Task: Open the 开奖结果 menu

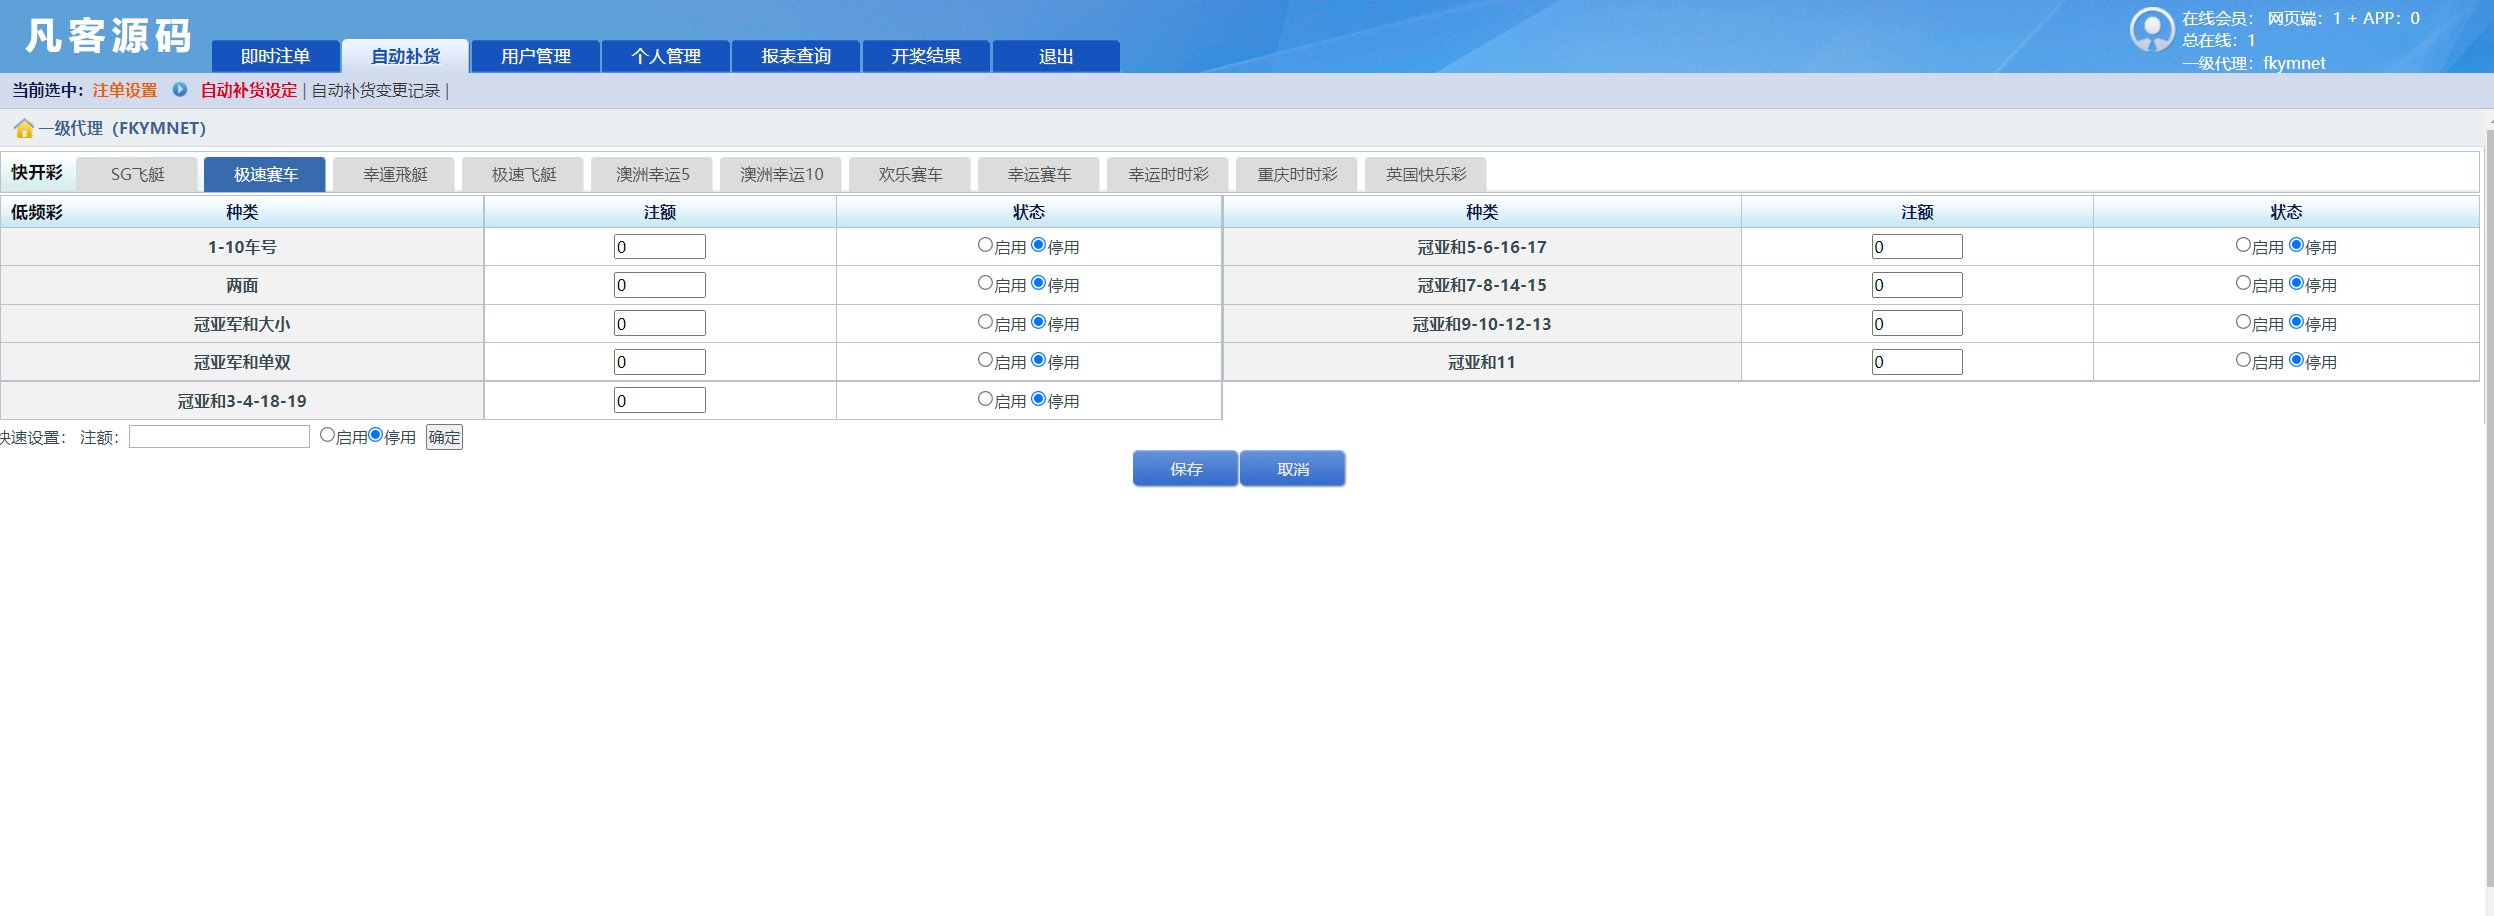Action: click(925, 56)
